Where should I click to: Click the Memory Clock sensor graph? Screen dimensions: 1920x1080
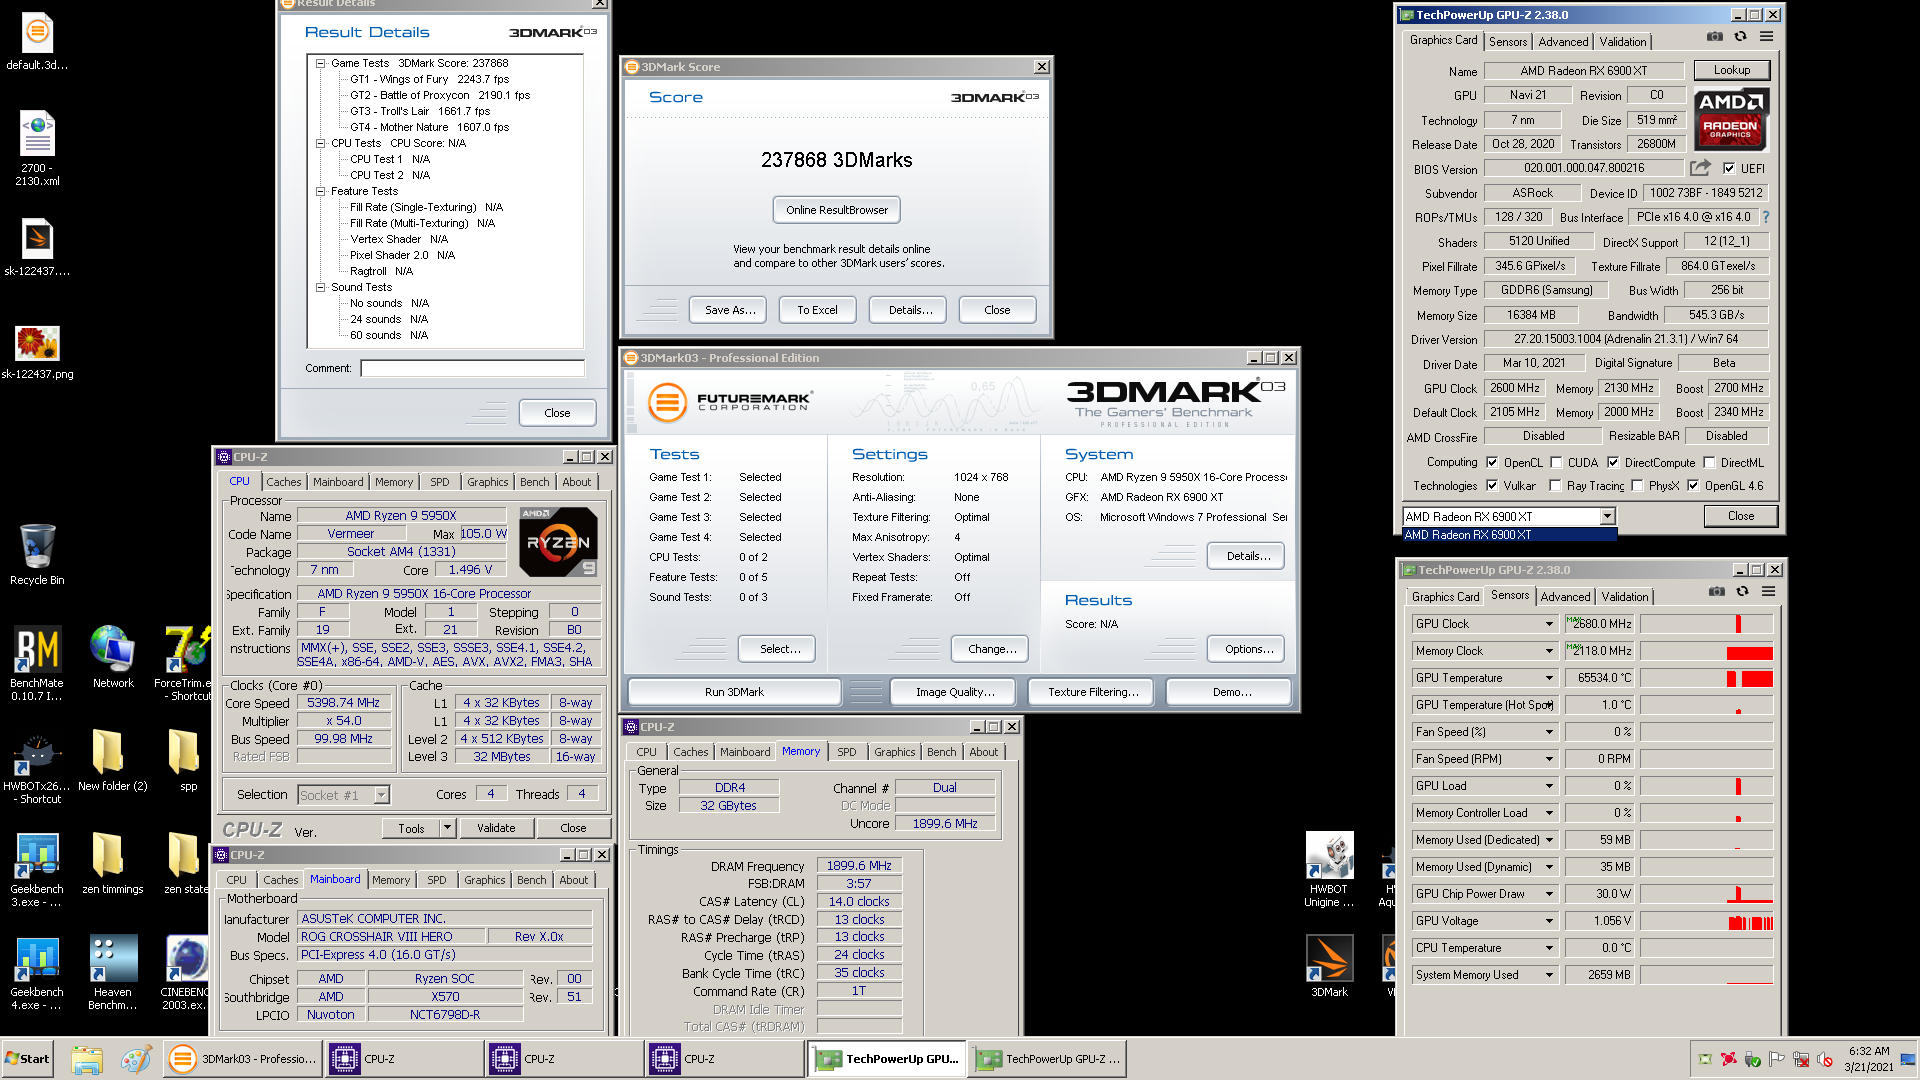pyautogui.click(x=1706, y=651)
